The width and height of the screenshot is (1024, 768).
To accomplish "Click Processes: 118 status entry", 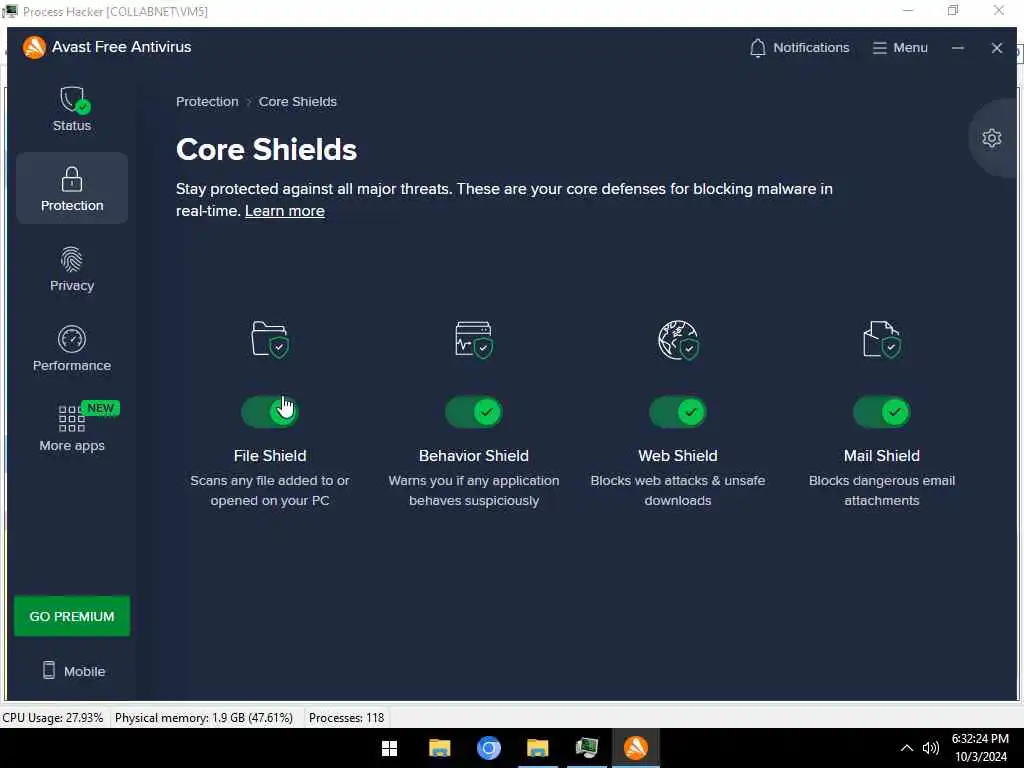I will [x=347, y=718].
